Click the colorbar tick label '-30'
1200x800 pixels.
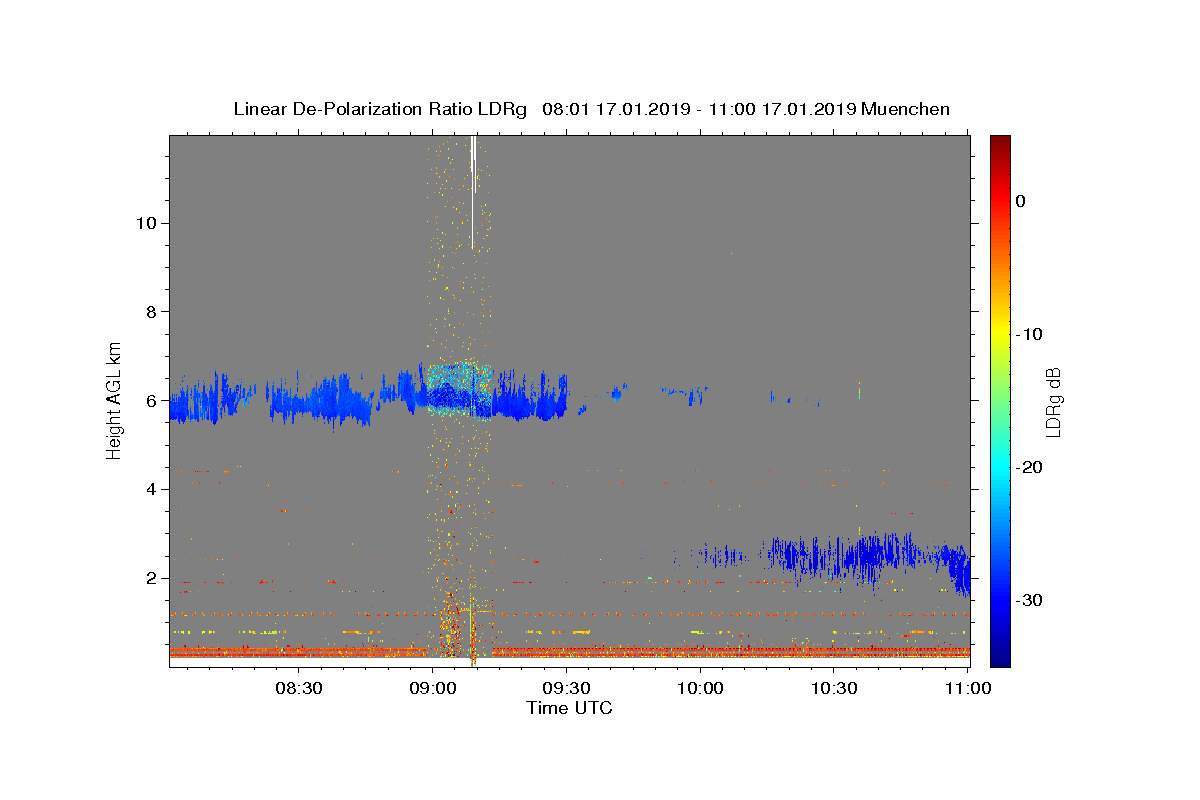point(1027,600)
